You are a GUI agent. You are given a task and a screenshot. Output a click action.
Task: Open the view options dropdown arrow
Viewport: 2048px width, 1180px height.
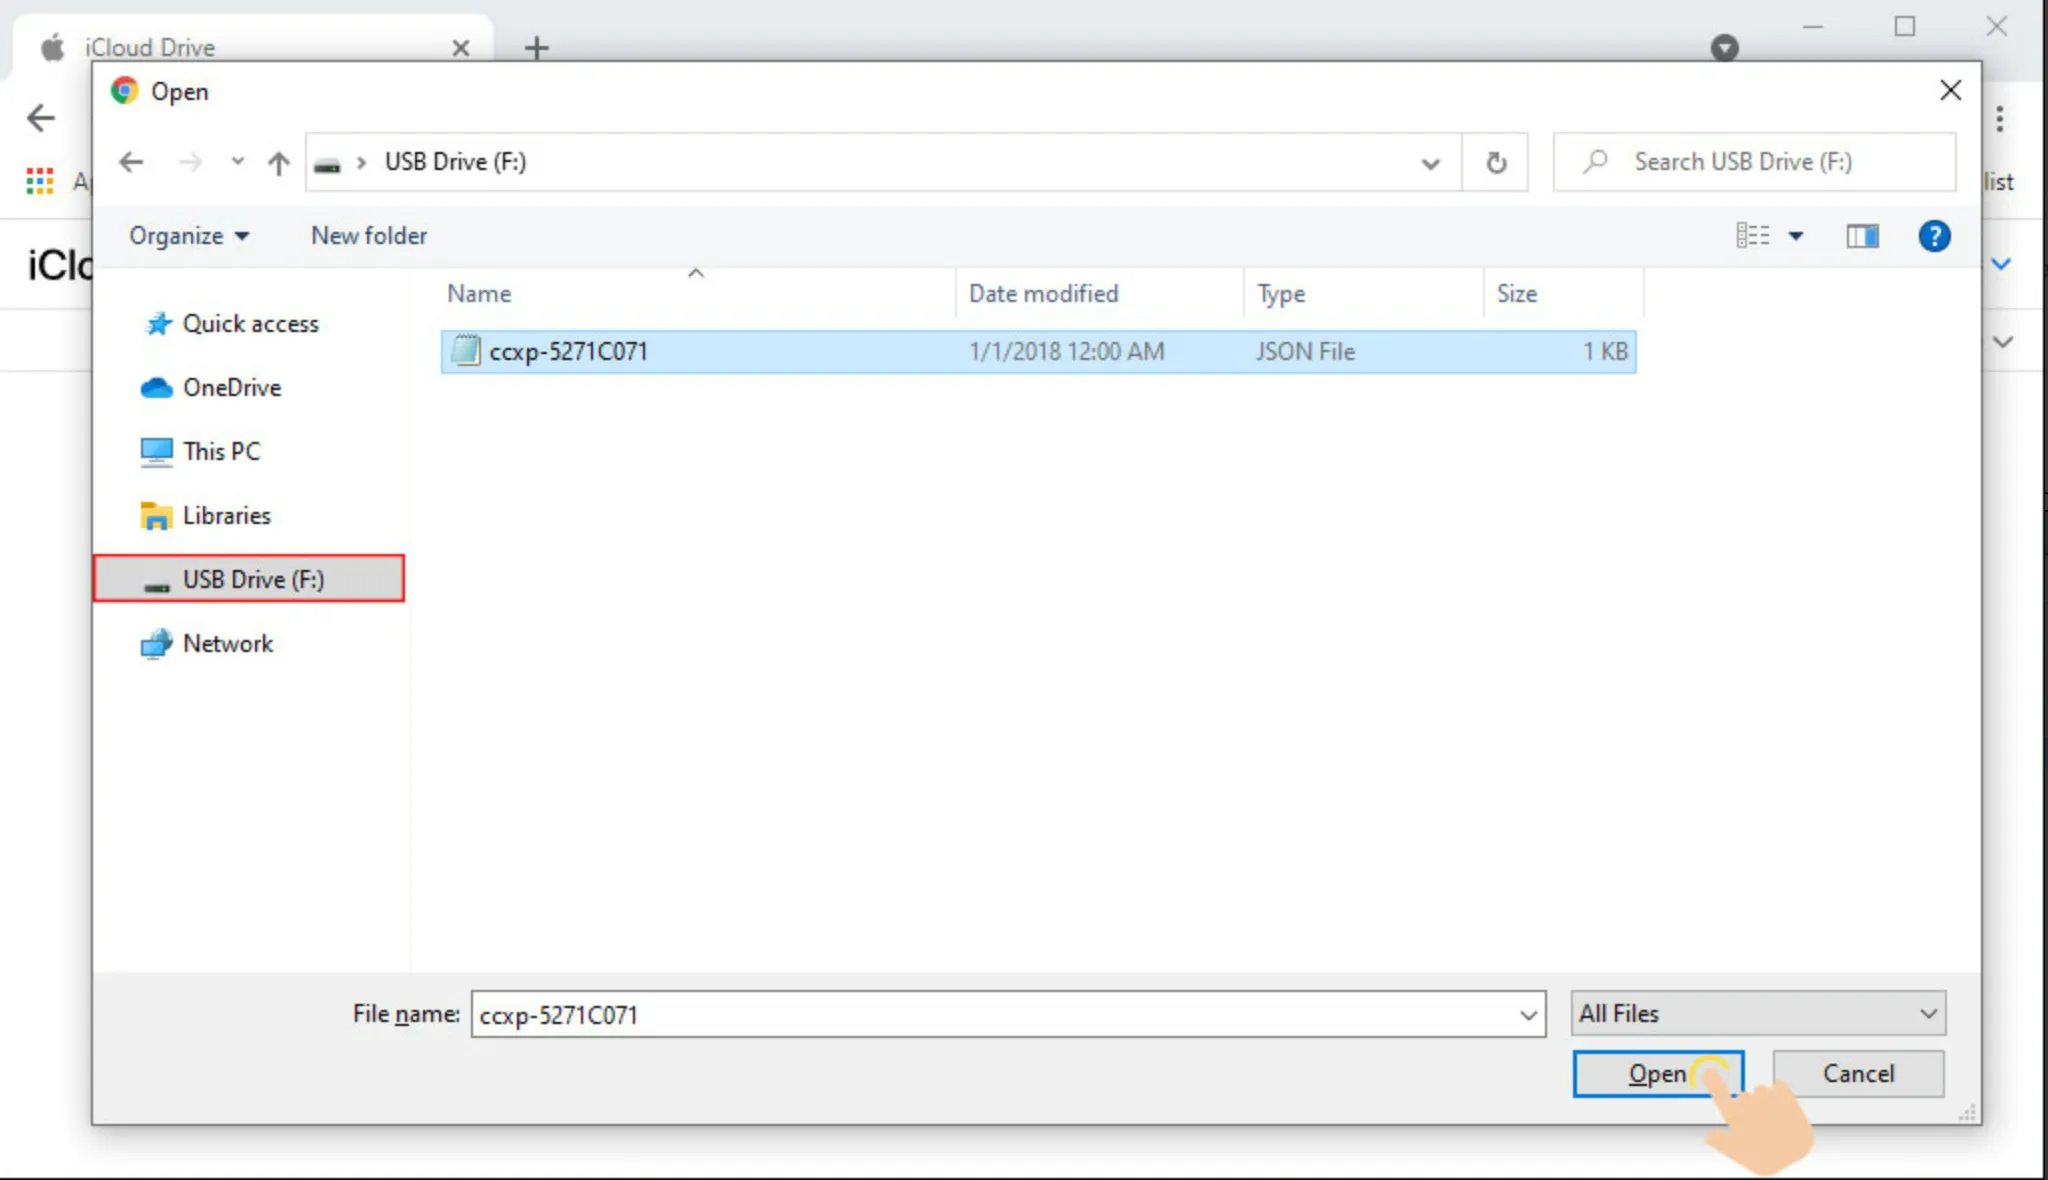pos(1796,236)
